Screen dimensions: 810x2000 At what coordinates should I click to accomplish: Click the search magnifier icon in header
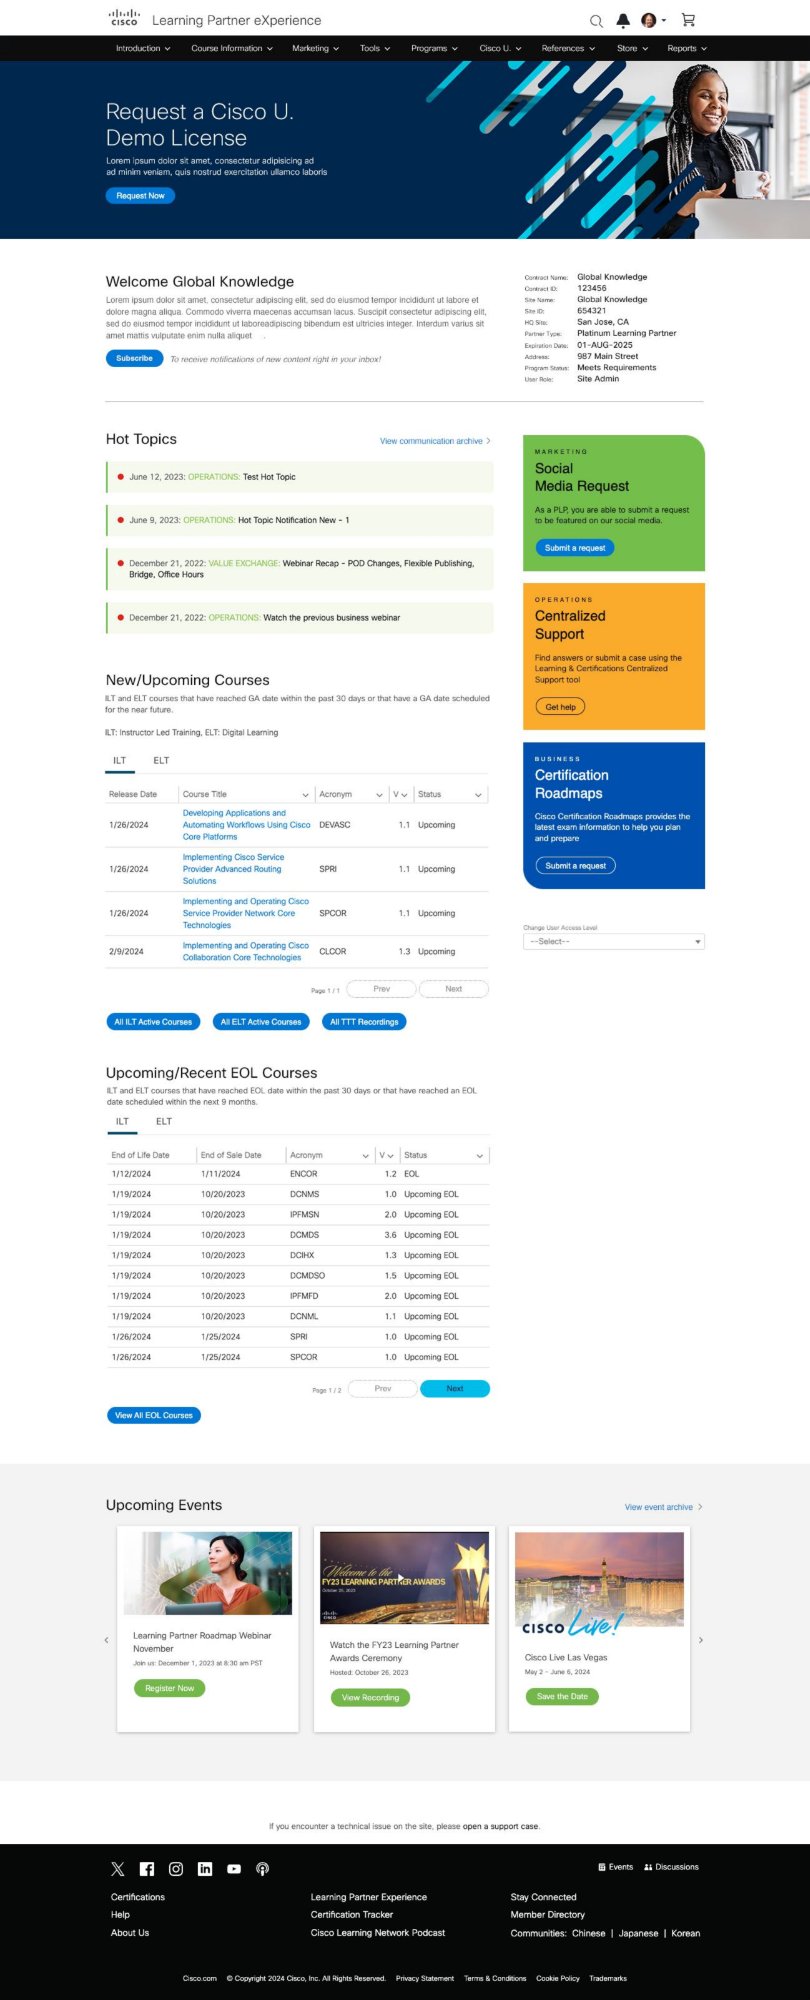coord(596,21)
